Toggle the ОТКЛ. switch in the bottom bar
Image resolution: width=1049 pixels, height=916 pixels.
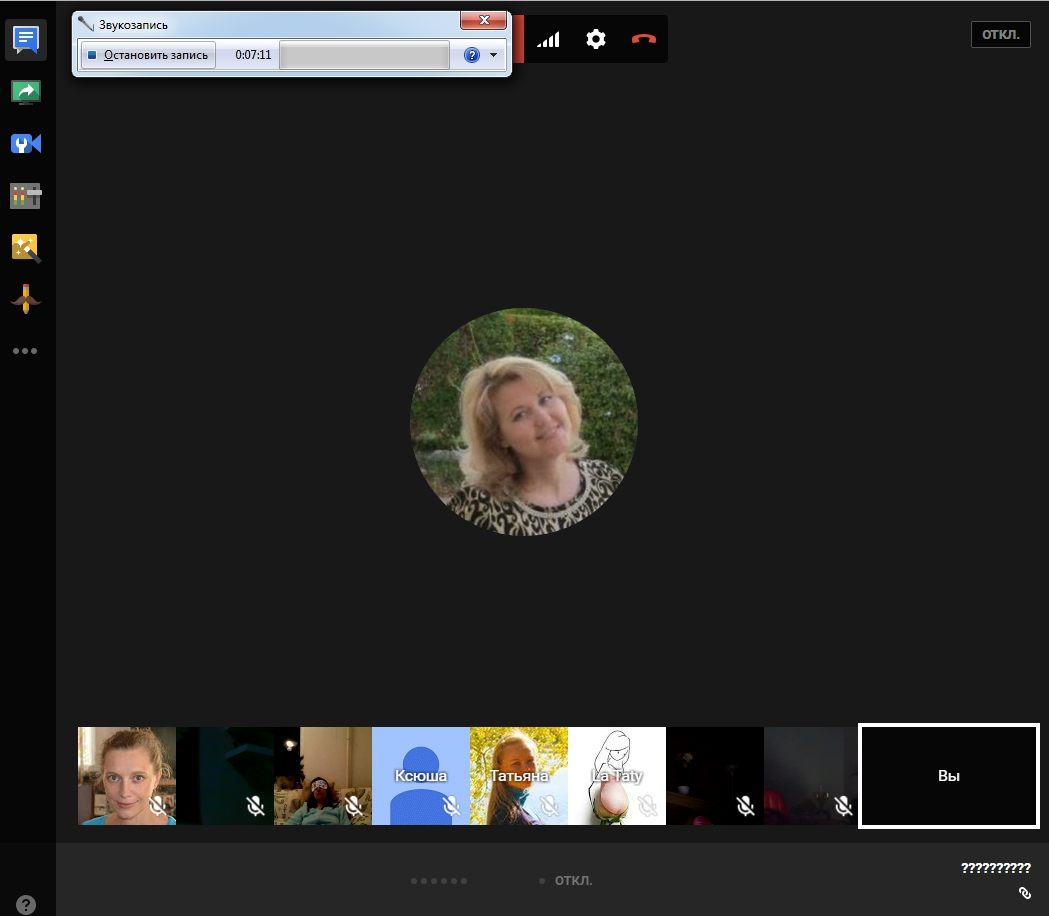[x=573, y=881]
